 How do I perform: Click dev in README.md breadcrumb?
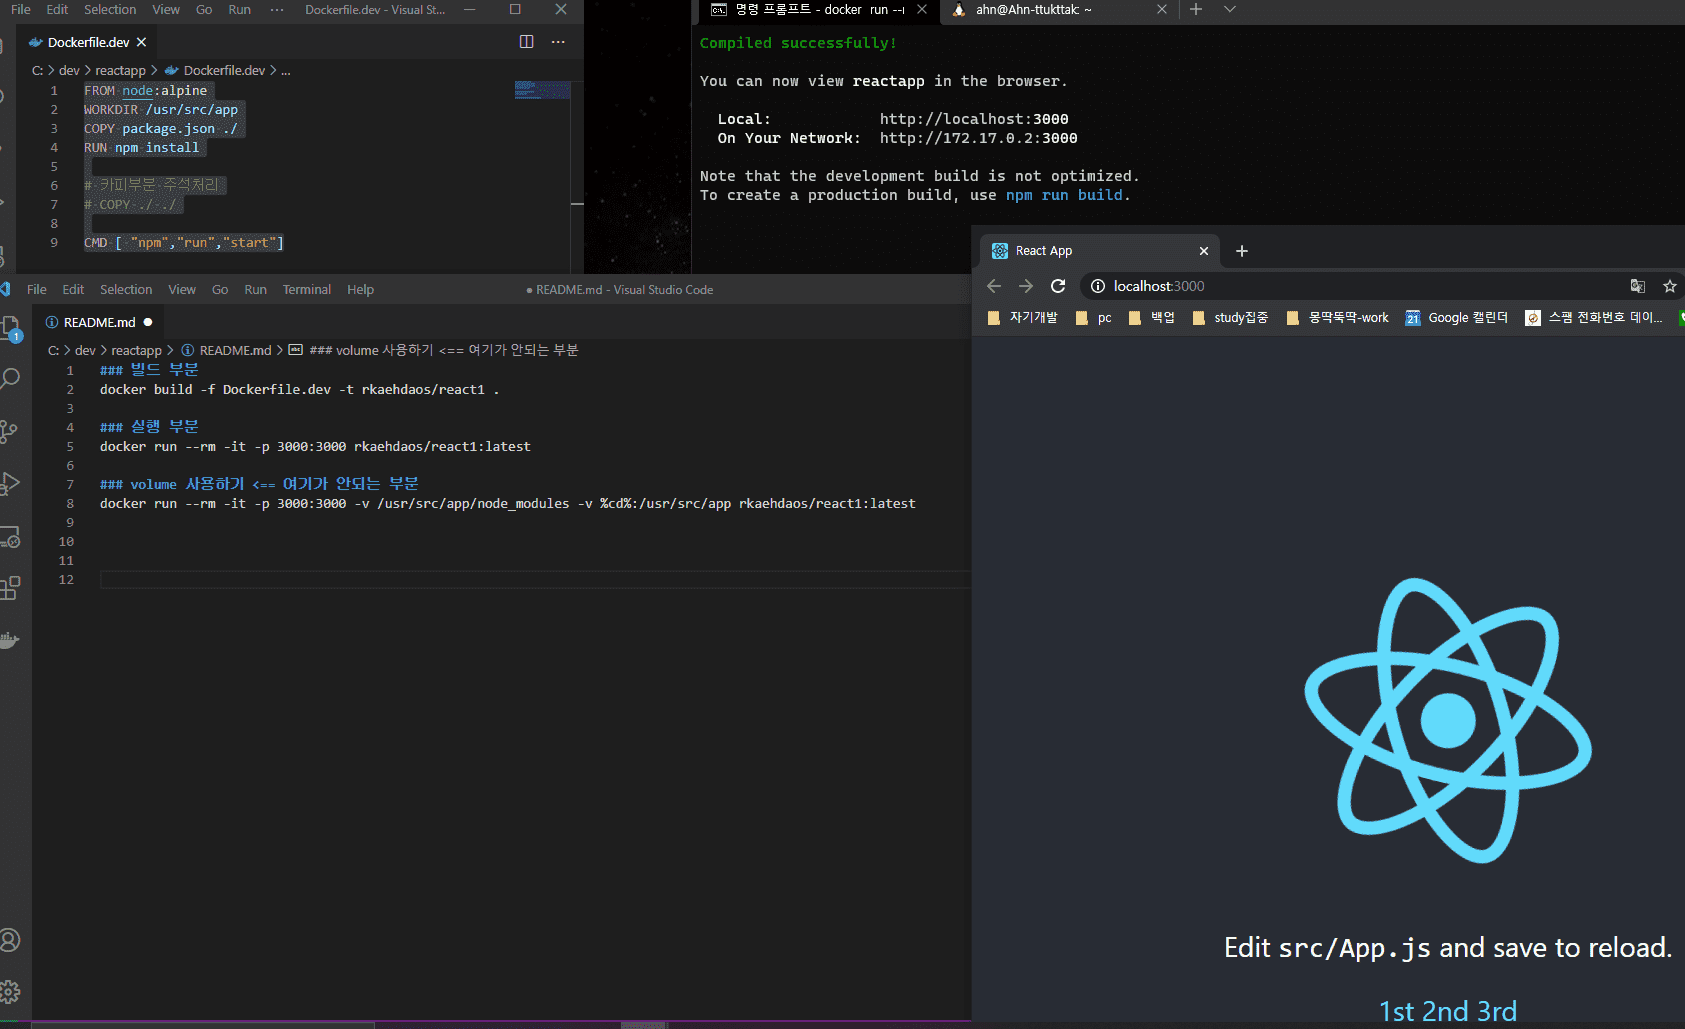coord(85,350)
